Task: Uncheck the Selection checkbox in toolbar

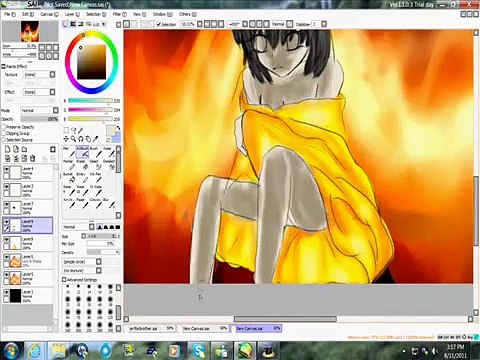Action: tap(159, 24)
